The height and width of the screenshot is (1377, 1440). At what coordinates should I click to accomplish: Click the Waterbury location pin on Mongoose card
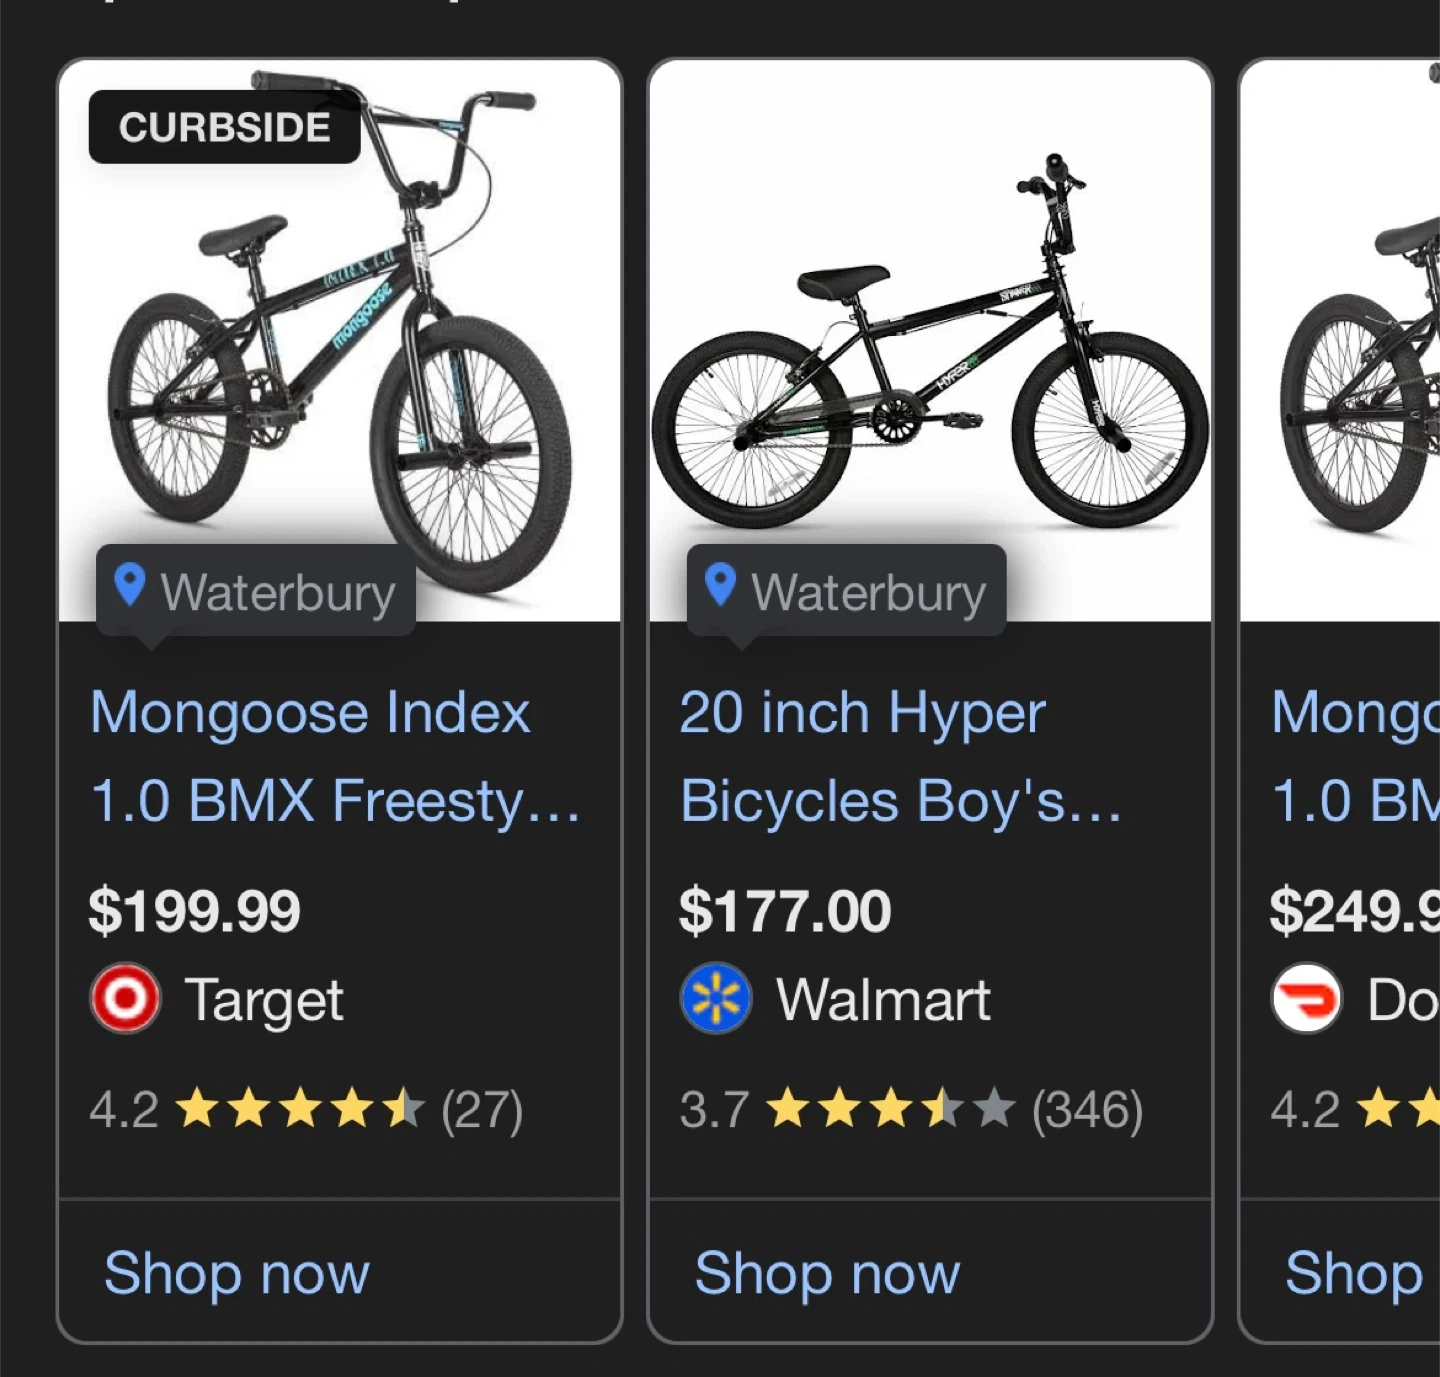130,585
